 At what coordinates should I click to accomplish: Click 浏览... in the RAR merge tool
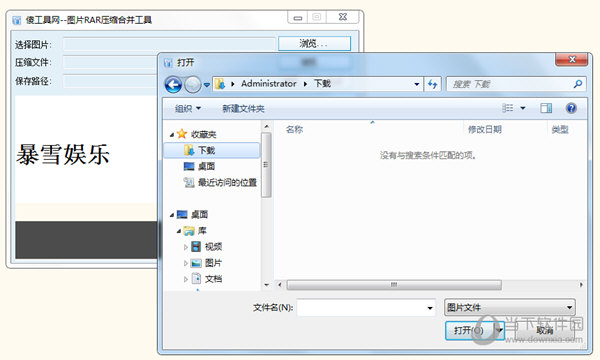314,44
